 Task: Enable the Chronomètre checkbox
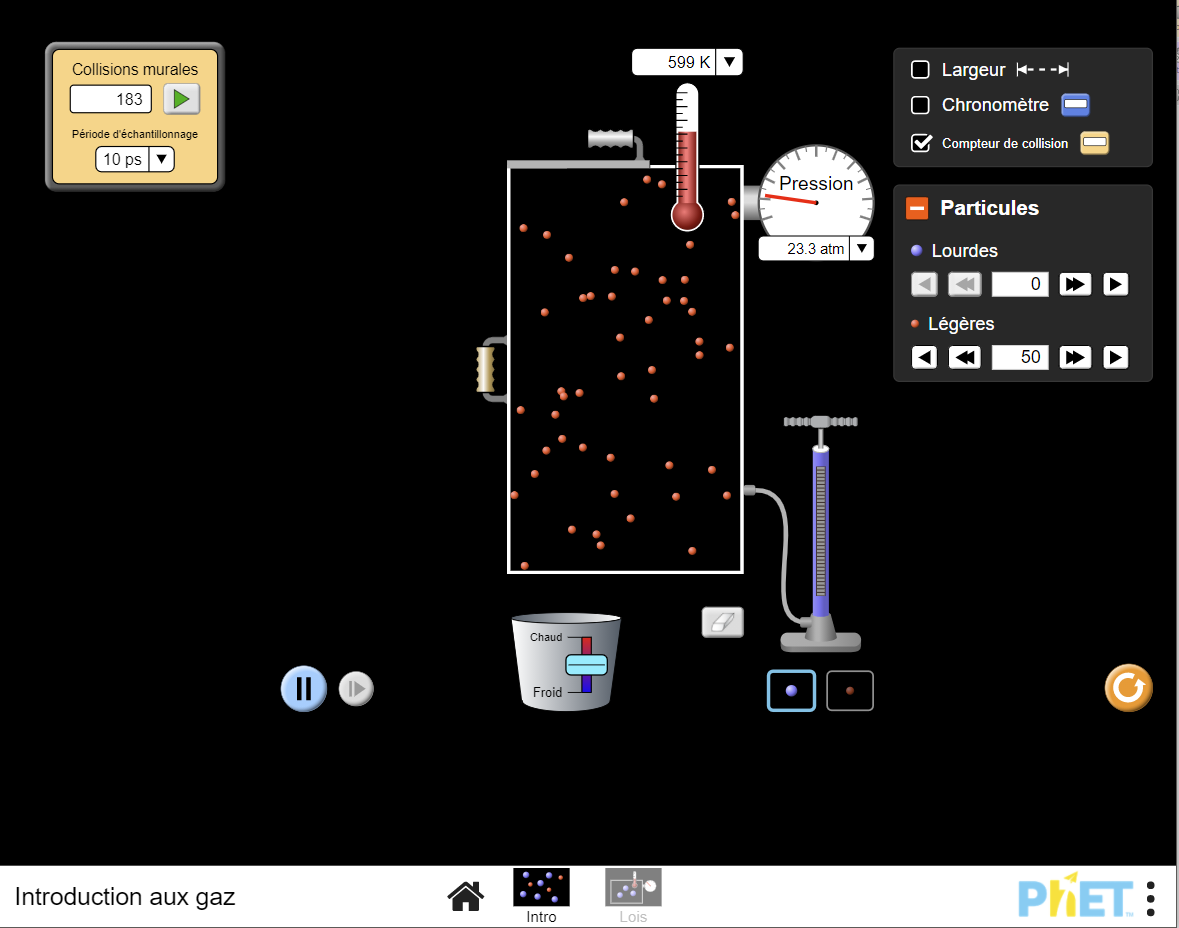click(920, 105)
